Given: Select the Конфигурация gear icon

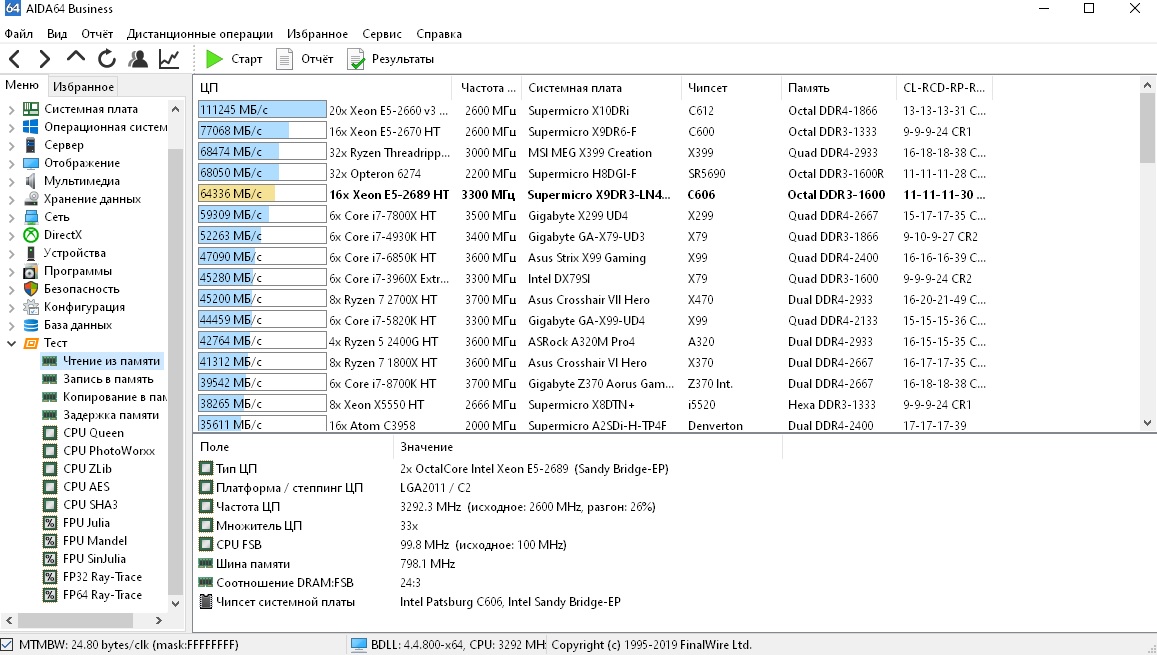Looking at the screenshot, I should coord(31,307).
